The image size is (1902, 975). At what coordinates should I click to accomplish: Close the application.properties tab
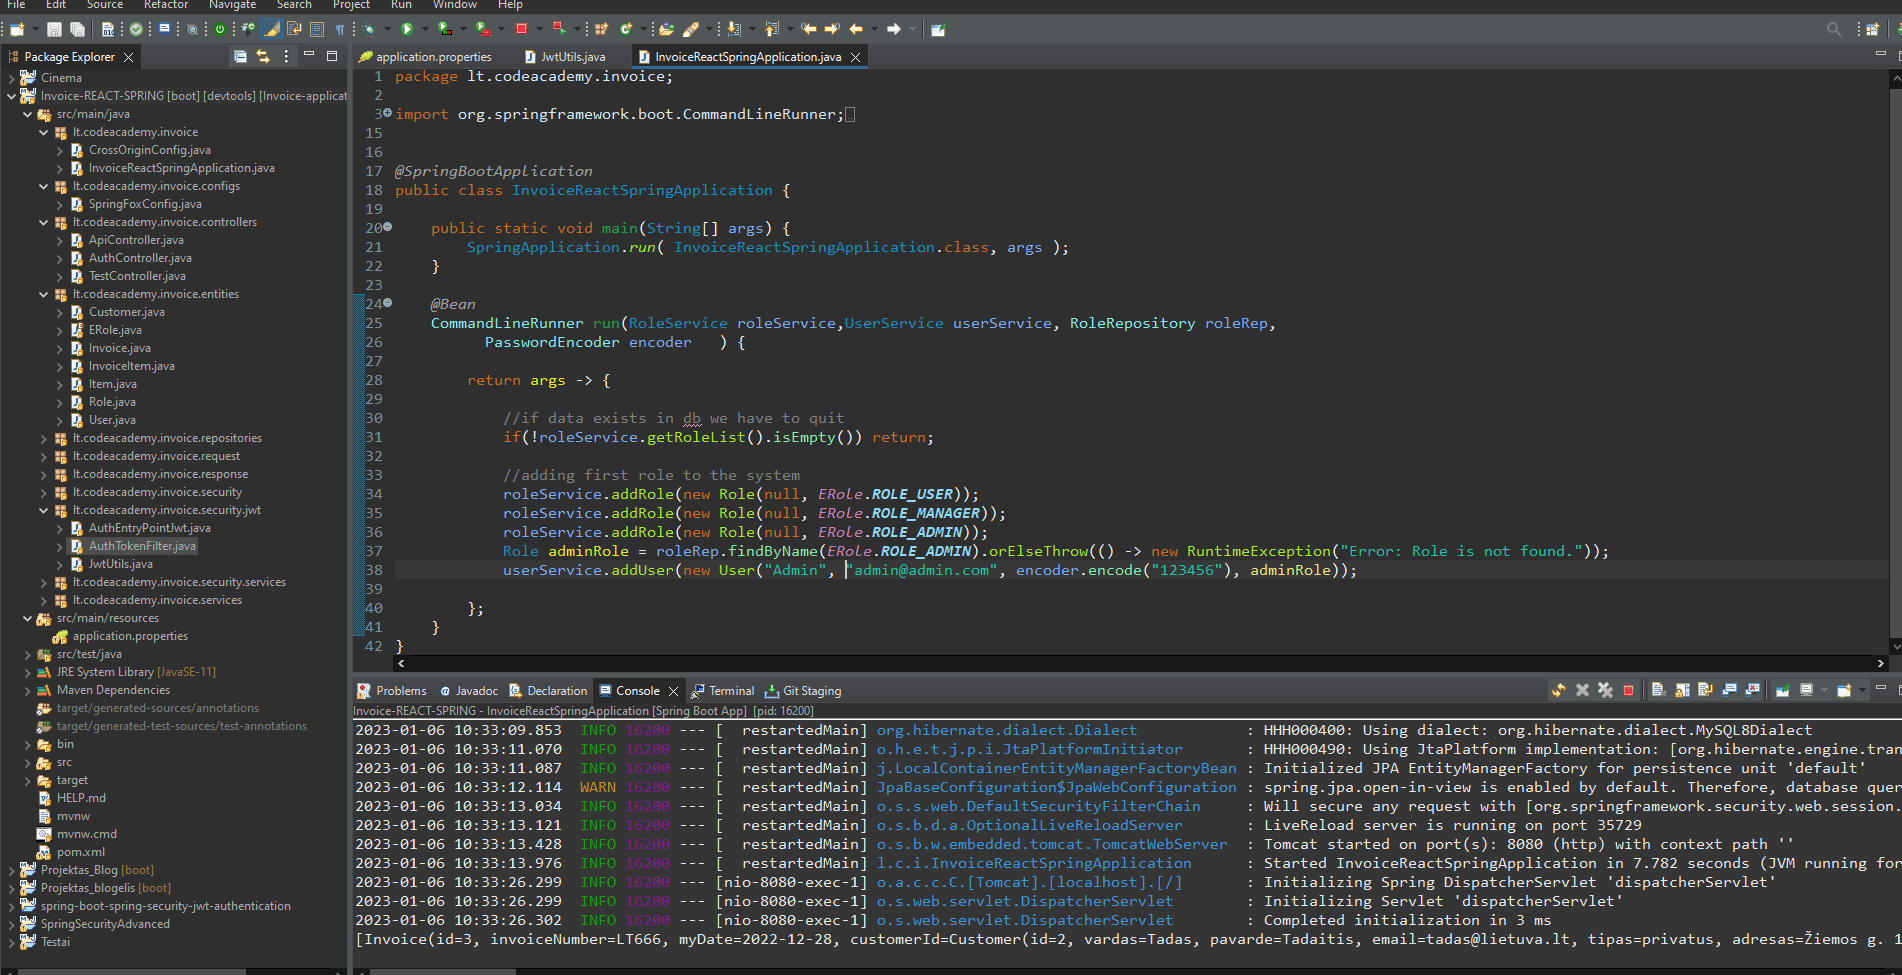tap(505, 57)
